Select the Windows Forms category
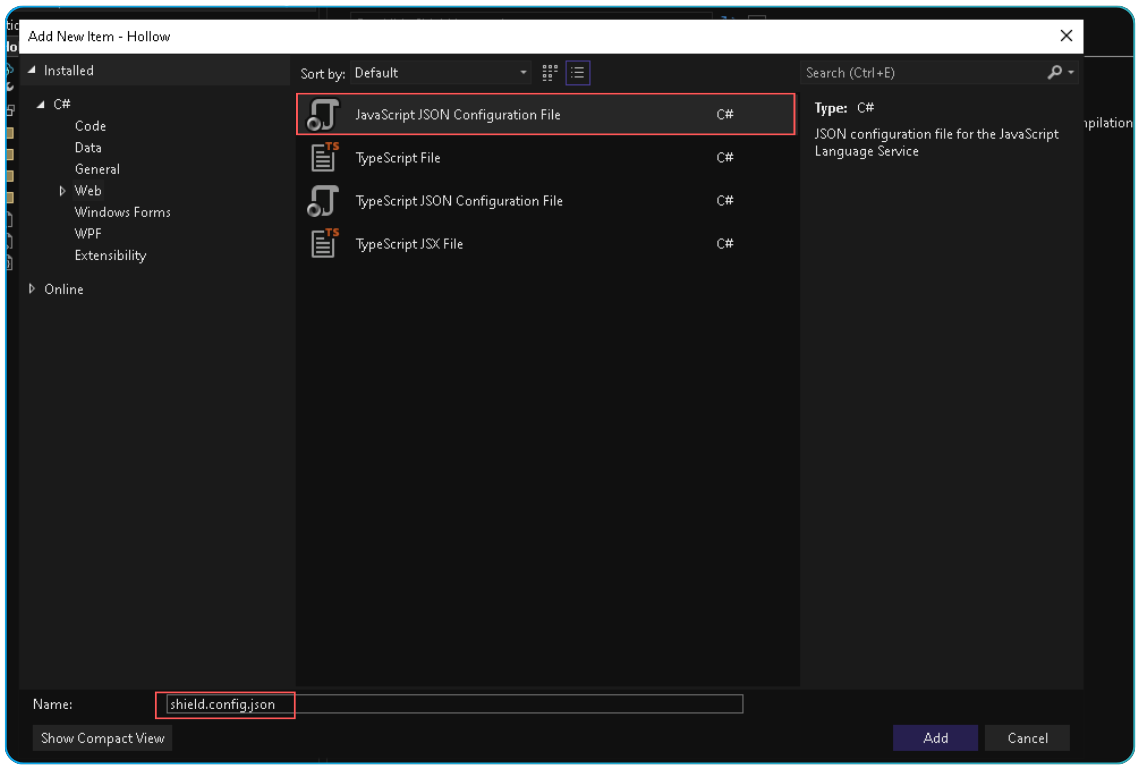Image resolution: width=1140 pixels, height=768 pixels. tap(122, 211)
